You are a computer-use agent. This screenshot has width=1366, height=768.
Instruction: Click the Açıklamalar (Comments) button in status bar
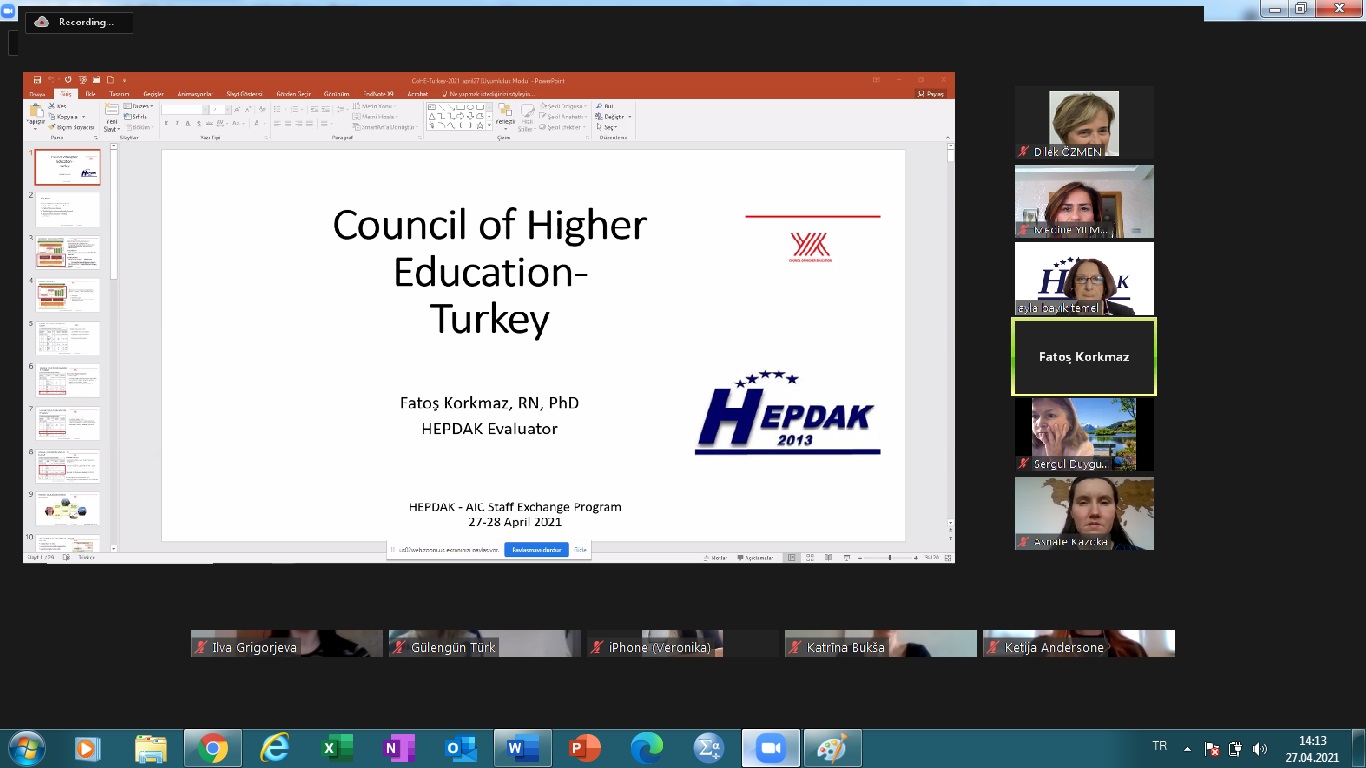click(x=755, y=558)
